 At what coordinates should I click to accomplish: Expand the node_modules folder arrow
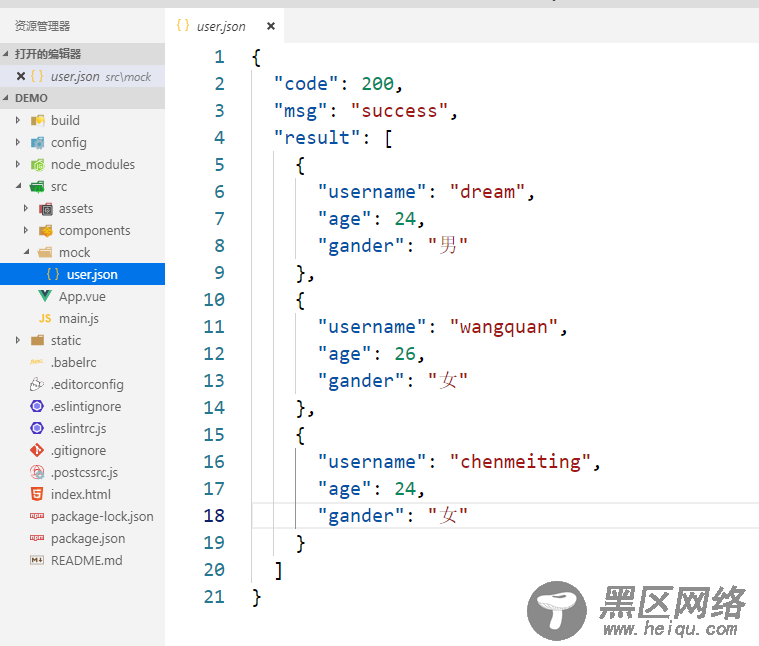[18, 164]
